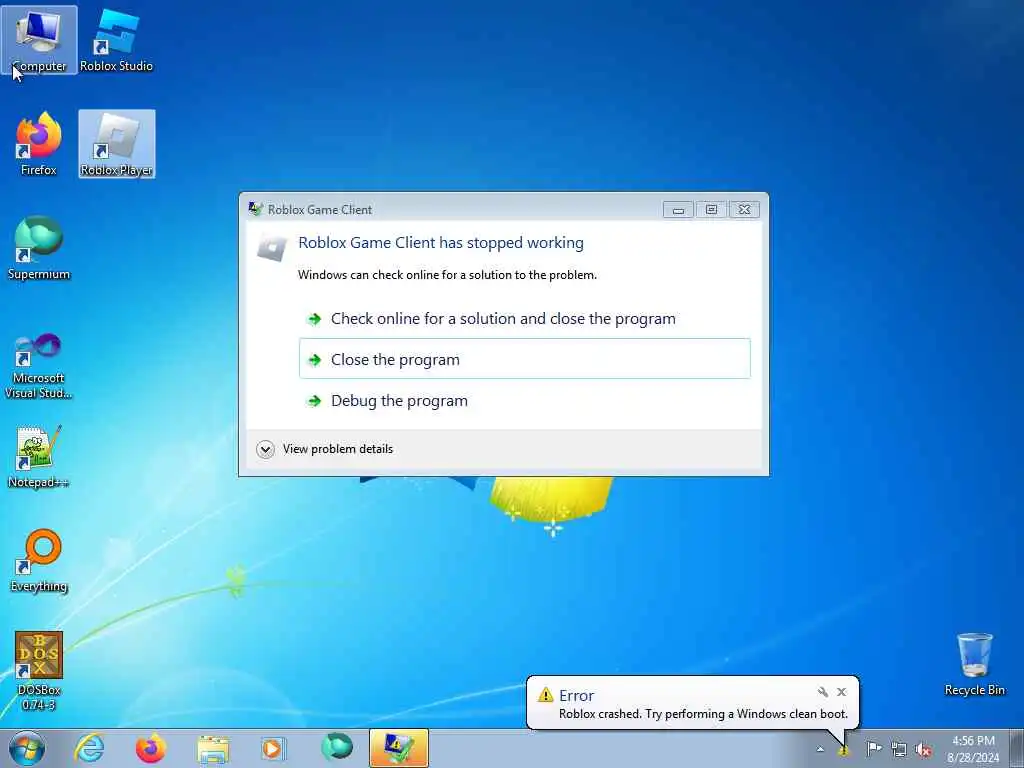Show hidden system tray icons
Viewport: 1024px width, 768px height.
[820, 749]
